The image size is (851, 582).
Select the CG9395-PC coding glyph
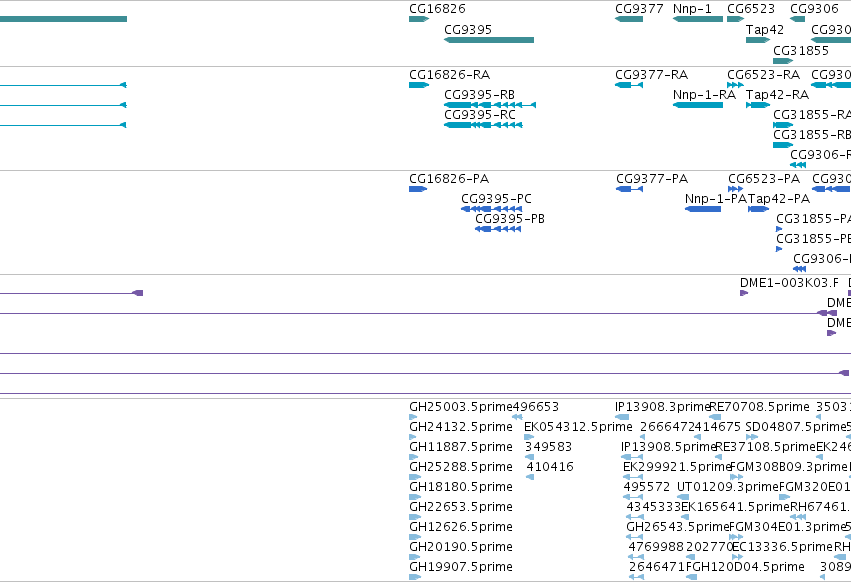(x=492, y=209)
